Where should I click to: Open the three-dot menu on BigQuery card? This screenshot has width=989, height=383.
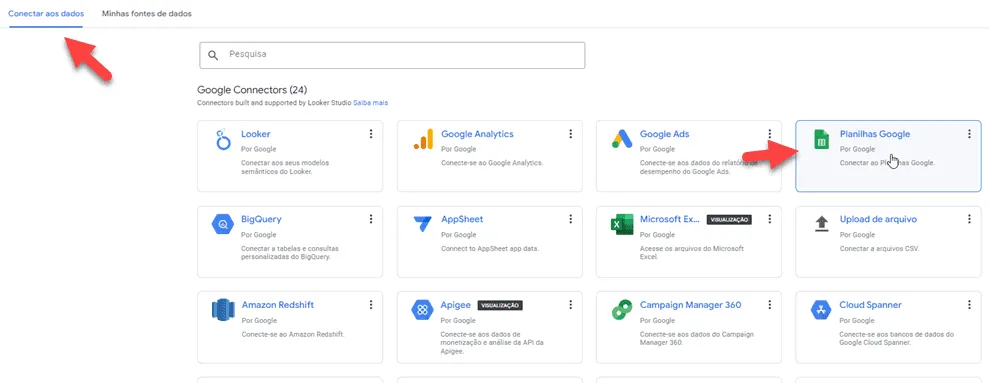(371, 219)
